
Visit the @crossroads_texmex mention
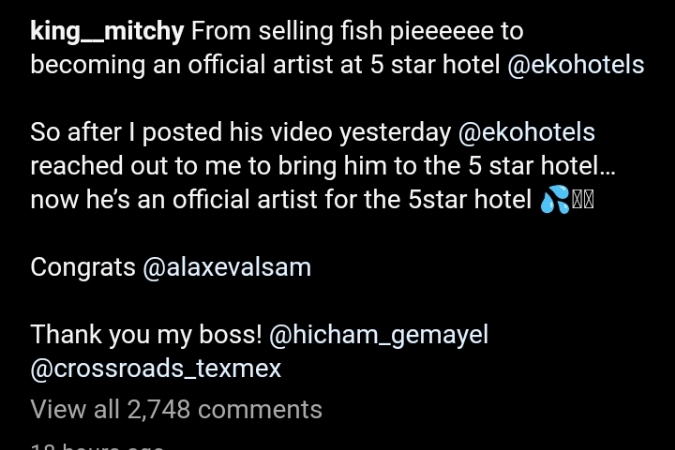tap(156, 369)
